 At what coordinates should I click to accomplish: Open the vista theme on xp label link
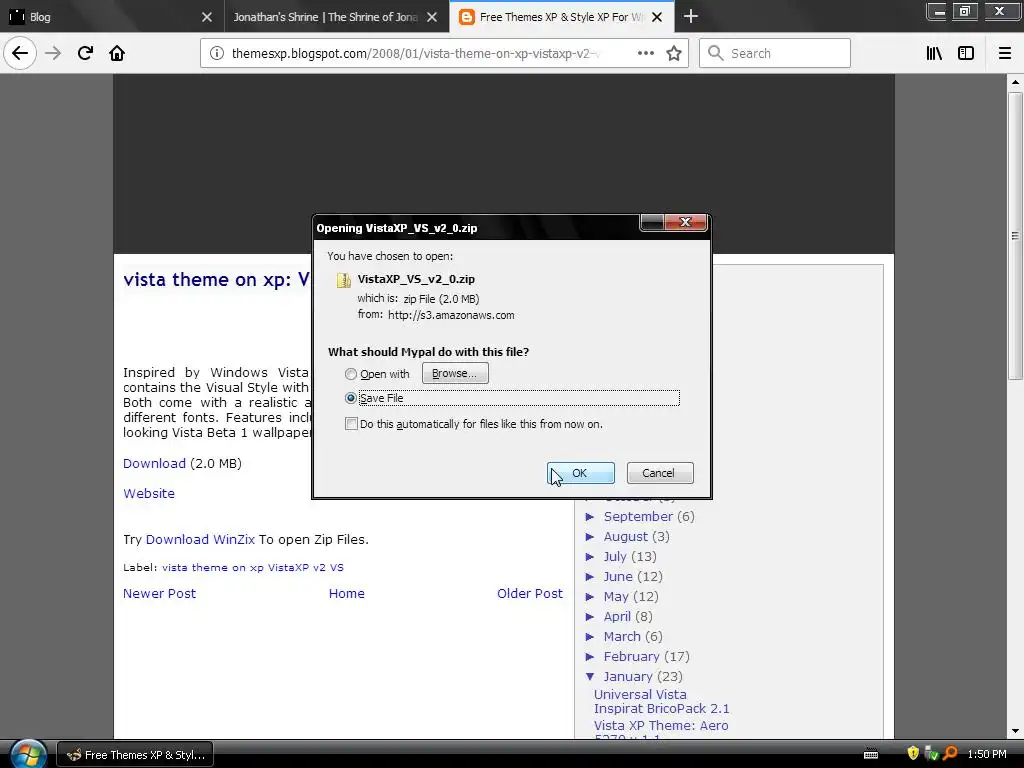coord(253,568)
